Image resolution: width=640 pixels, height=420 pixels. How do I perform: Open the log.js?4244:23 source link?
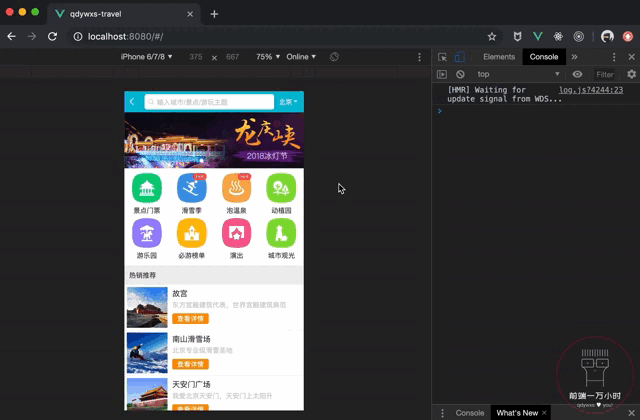591,90
